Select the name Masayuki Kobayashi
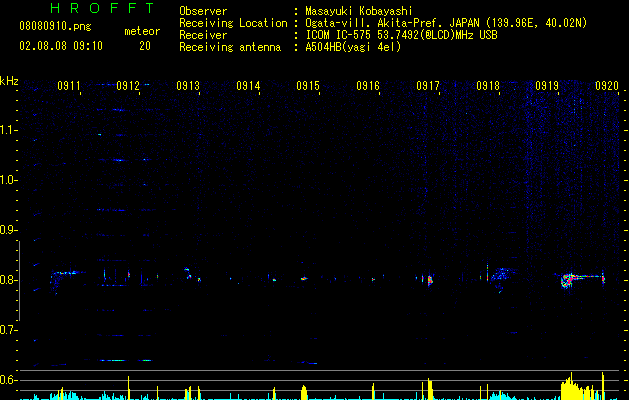Image resolution: width=629 pixels, height=400 pixels. (359, 11)
